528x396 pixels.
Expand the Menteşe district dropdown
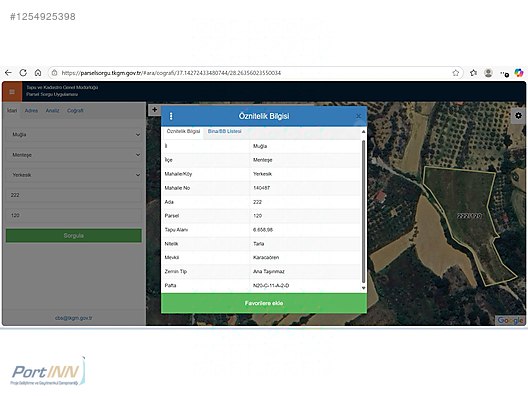[x=74, y=155]
